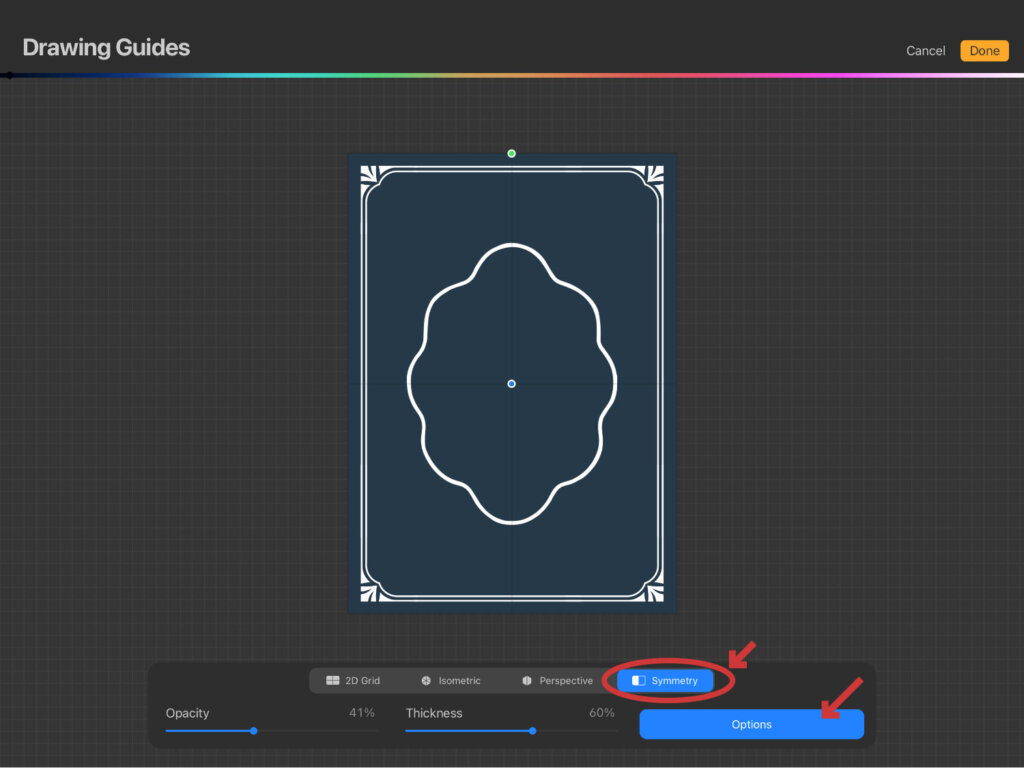
Task: Click the Opacity slider handle
Action: coord(254,731)
